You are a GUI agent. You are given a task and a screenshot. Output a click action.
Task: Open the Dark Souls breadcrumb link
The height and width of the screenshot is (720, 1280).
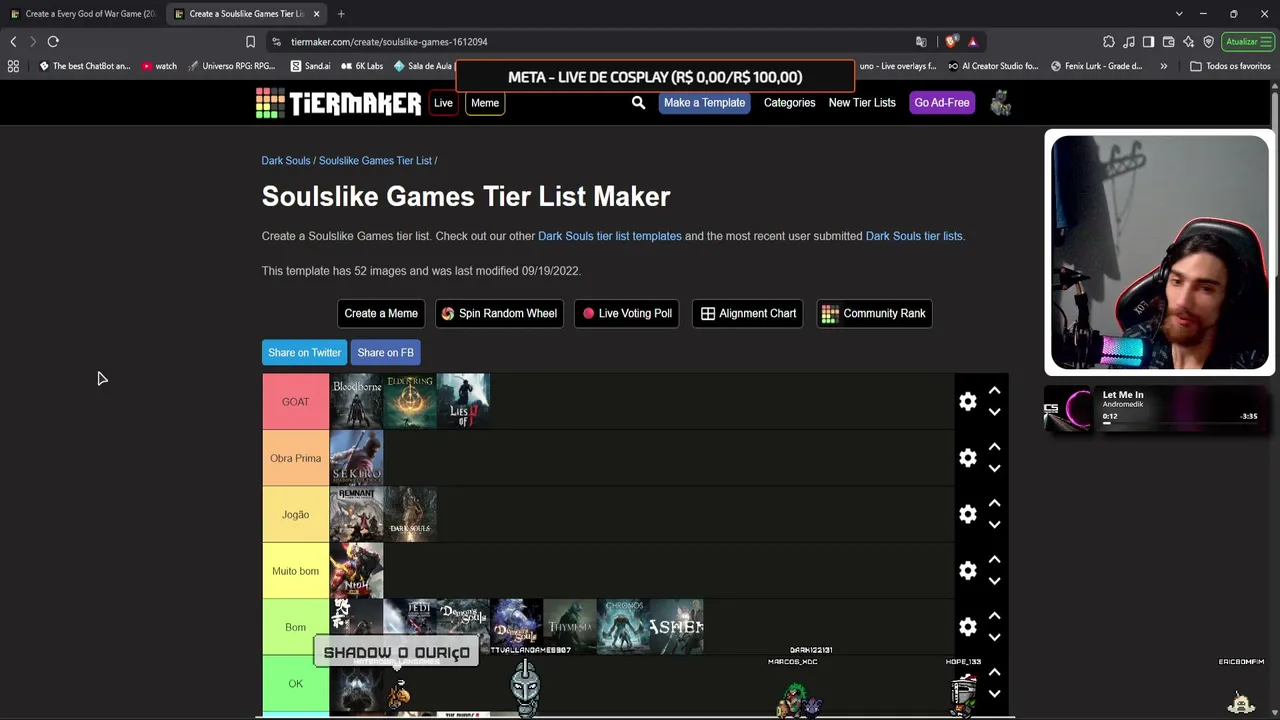pos(286,160)
